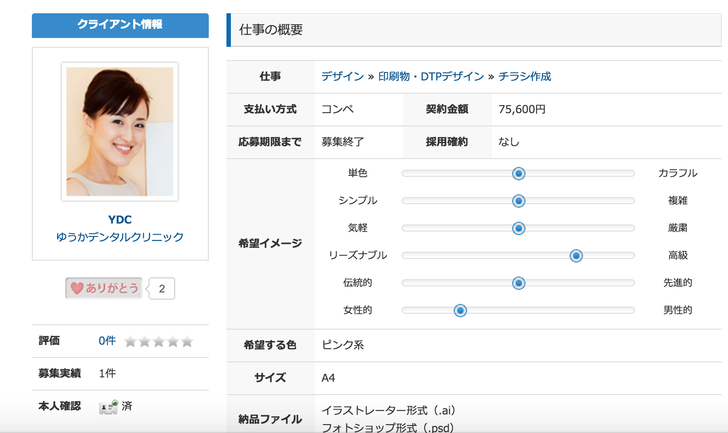The height and width of the screenshot is (433, 728).
Task: Click the 女性的–男性的 slider handle
Action: tap(460, 310)
